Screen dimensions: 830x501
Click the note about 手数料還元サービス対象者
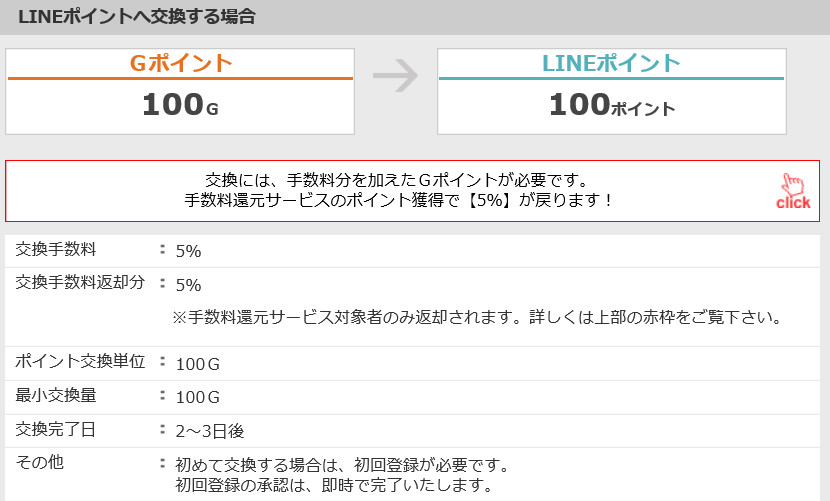tap(477, 317)
